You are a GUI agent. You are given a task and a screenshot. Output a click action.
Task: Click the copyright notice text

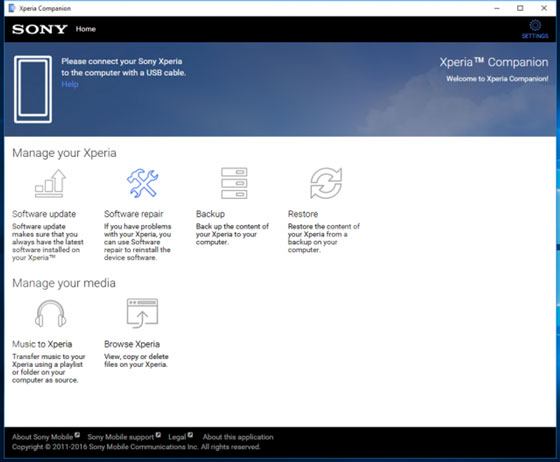tap(136, 447)
